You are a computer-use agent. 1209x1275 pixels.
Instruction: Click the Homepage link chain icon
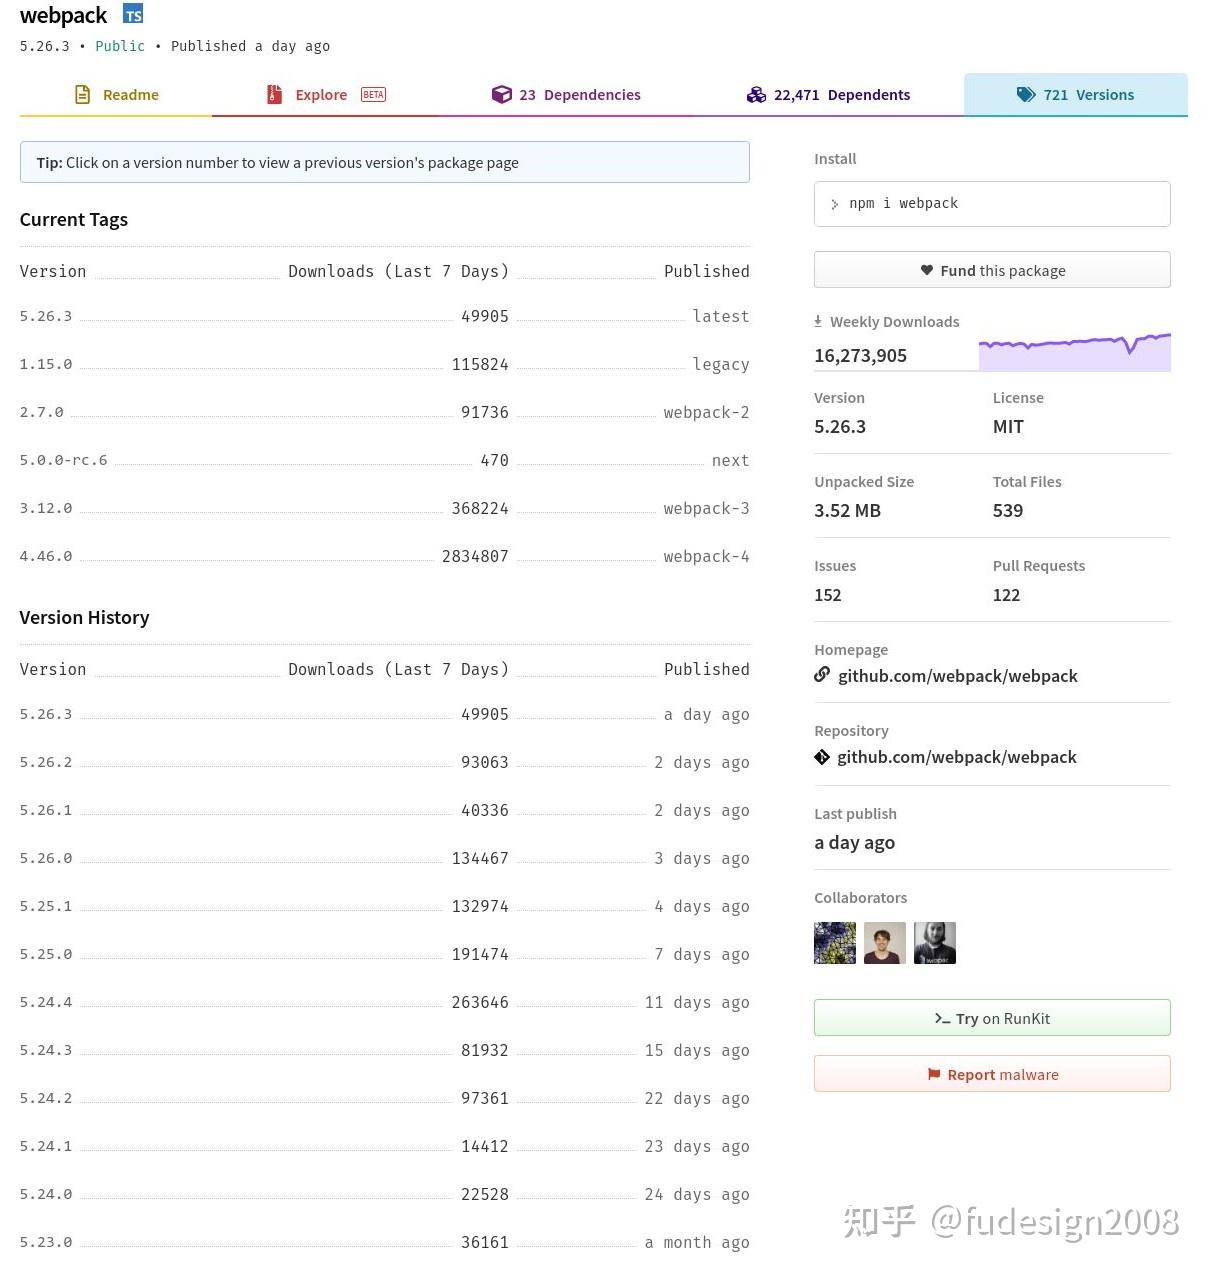[x=822, y=675]
